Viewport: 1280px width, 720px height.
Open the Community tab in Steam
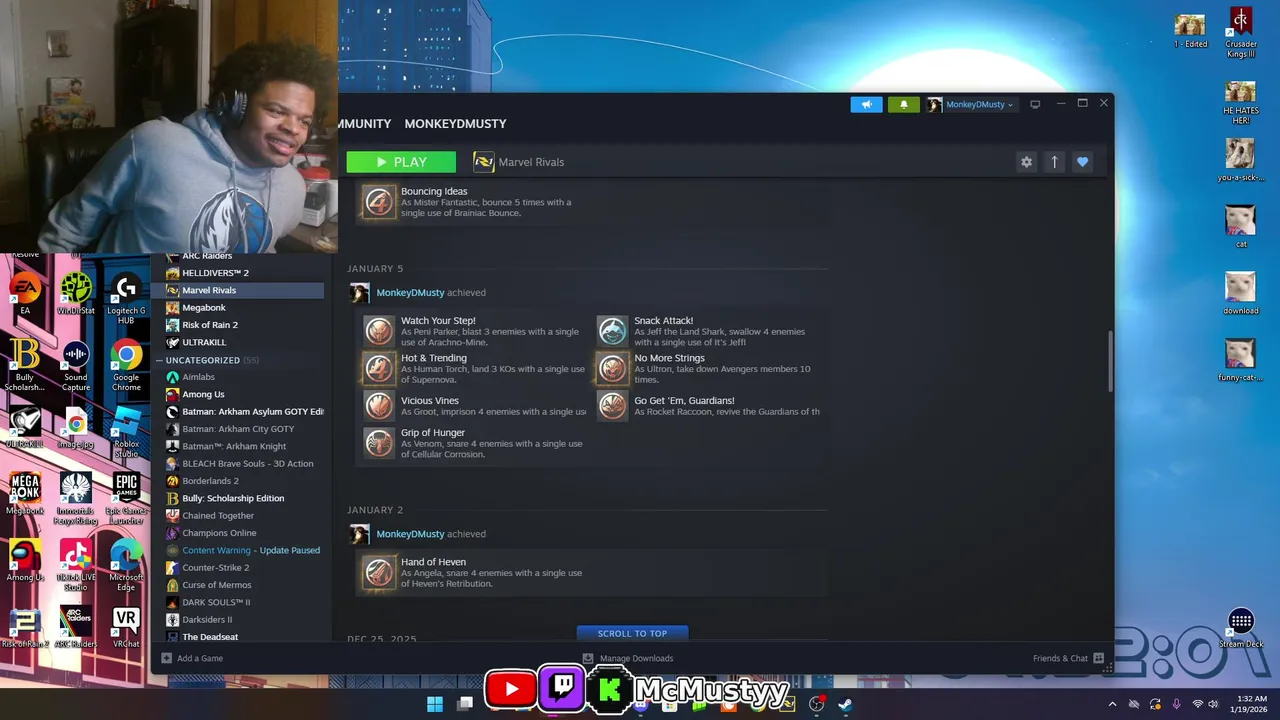coord(364,124)
